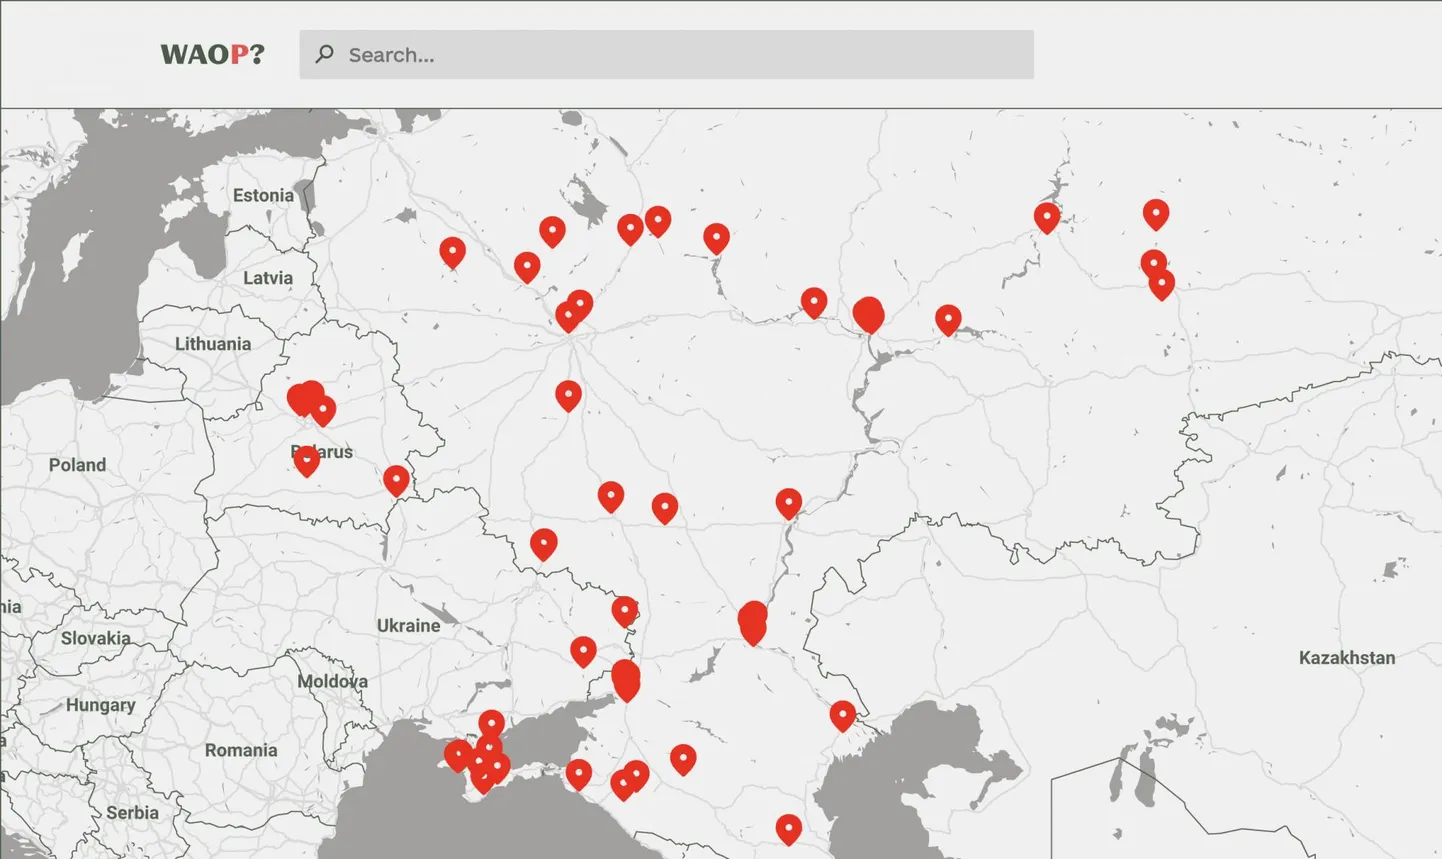Click the Lithuania country label

tap(213, 344)
